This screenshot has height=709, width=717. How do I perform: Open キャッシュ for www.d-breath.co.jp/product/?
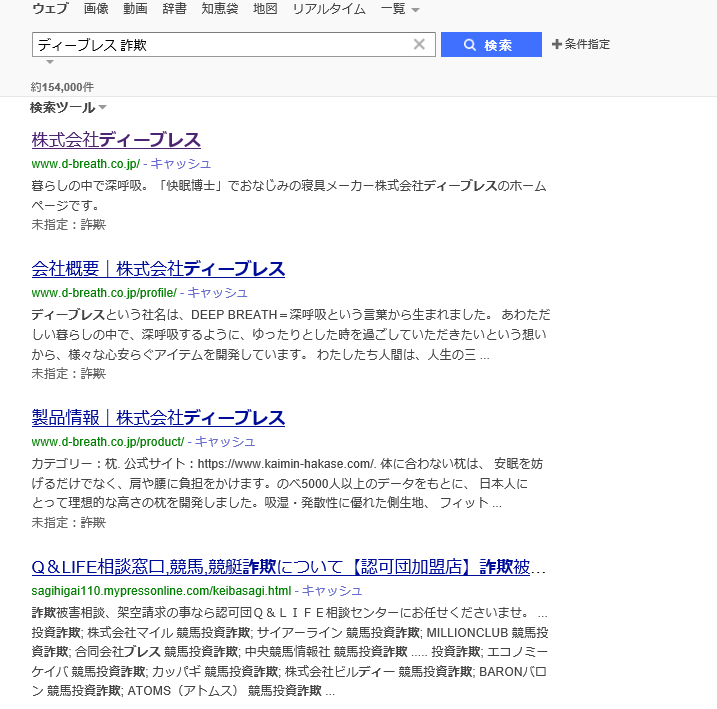point(225,442)
